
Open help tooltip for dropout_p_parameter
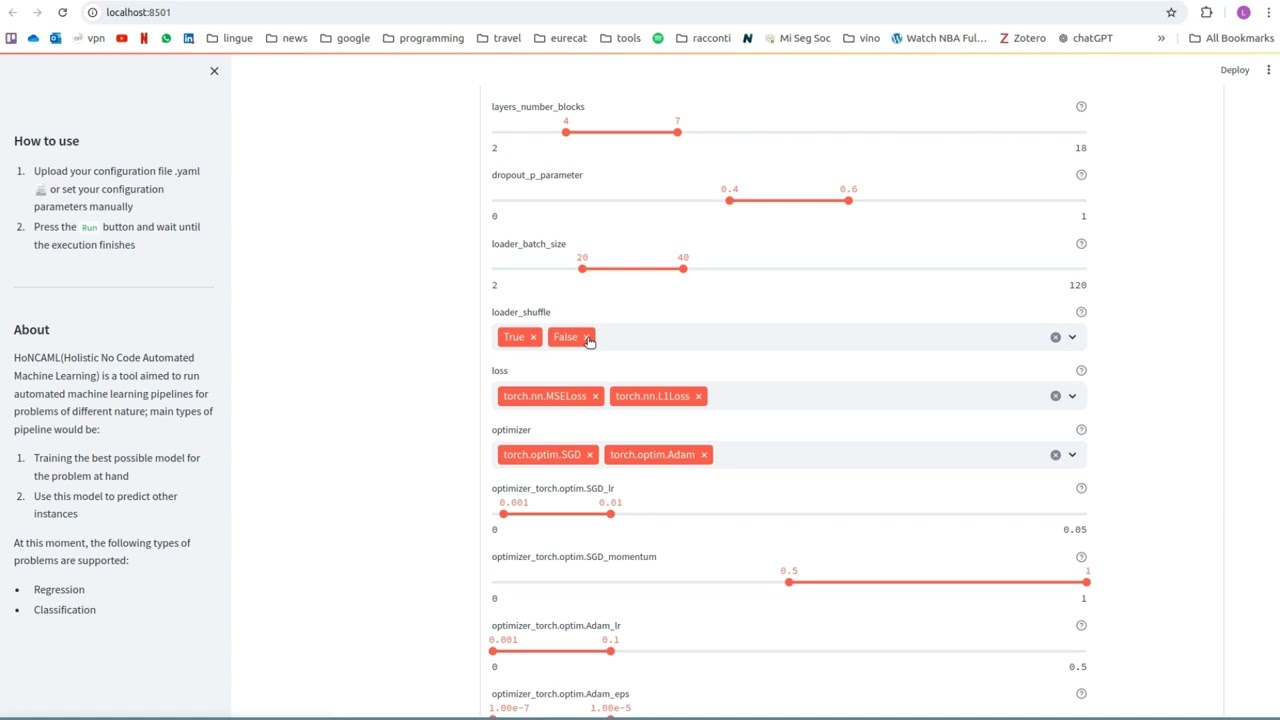click(1081, 175)
